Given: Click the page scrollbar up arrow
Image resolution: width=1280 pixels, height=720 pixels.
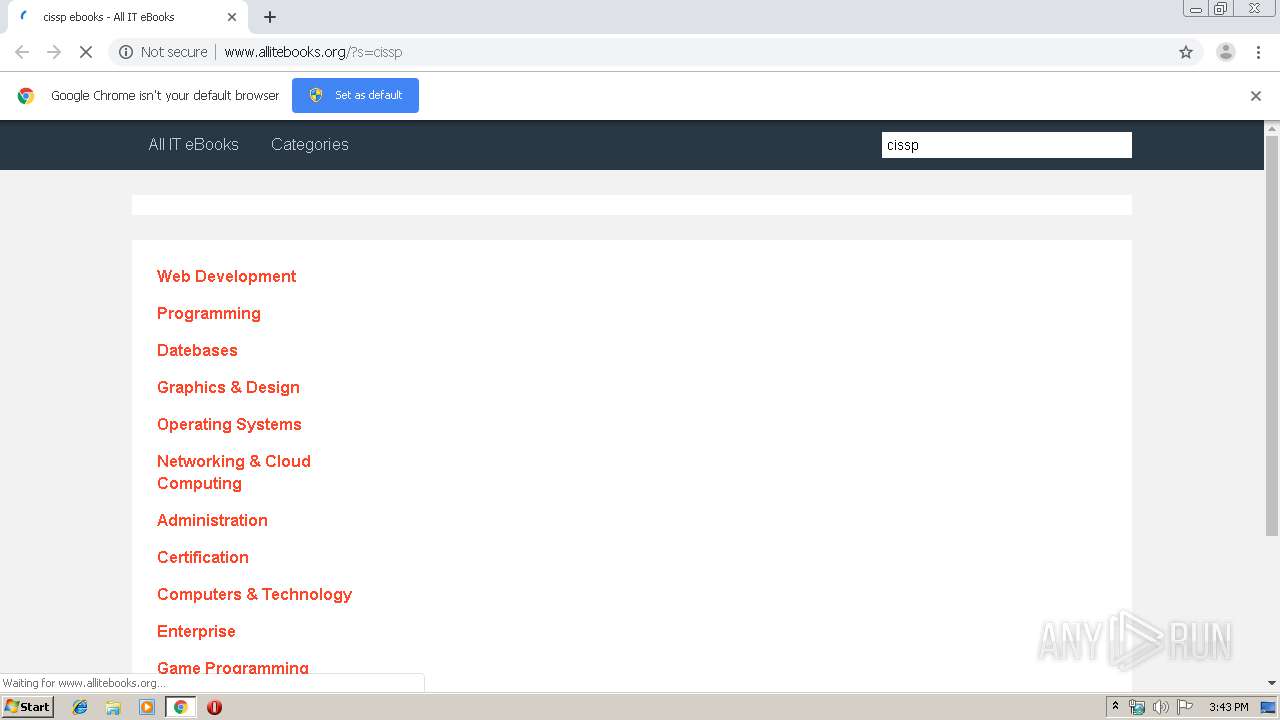Looking at the screenshot, I should (x=1272, y=128).
